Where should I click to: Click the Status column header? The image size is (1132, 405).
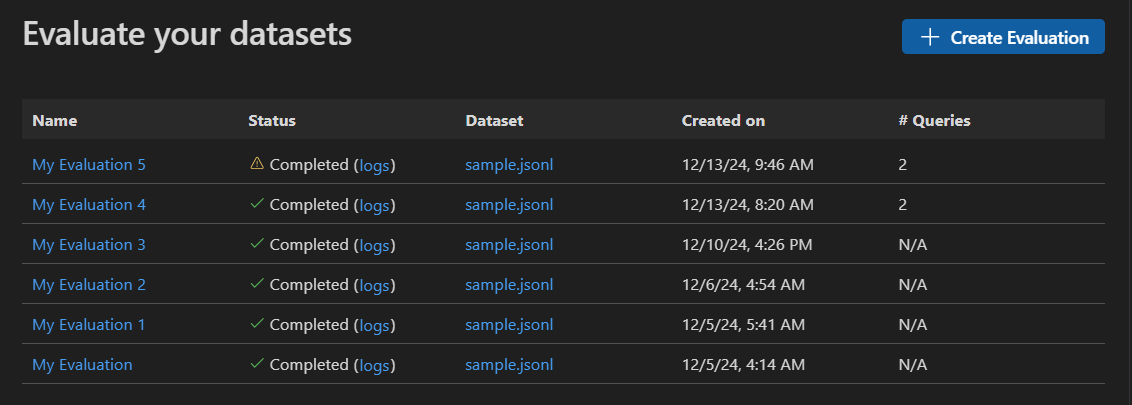pyautogui.click(x=272, y=121)
